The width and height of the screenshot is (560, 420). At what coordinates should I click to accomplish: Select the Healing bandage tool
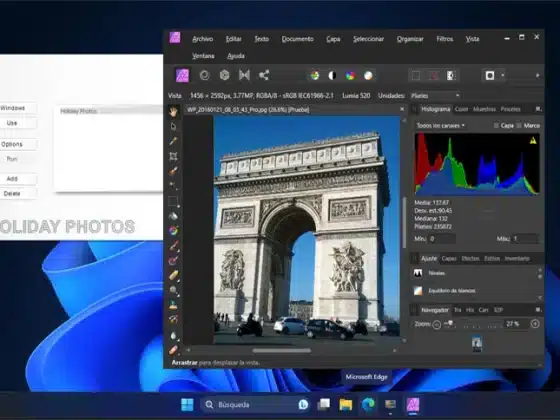pos(173,350)
